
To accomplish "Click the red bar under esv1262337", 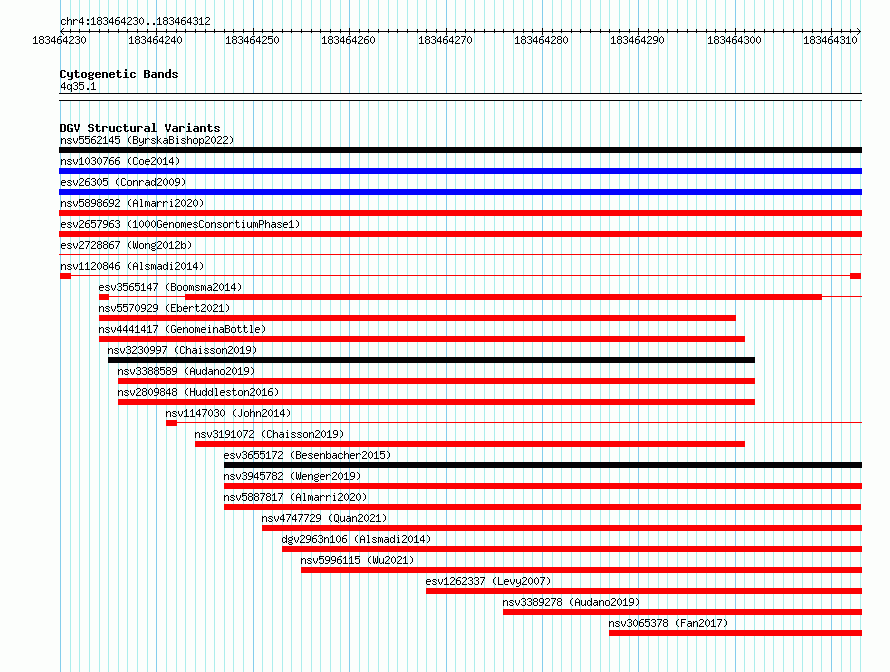I will [x=644, y=591].
